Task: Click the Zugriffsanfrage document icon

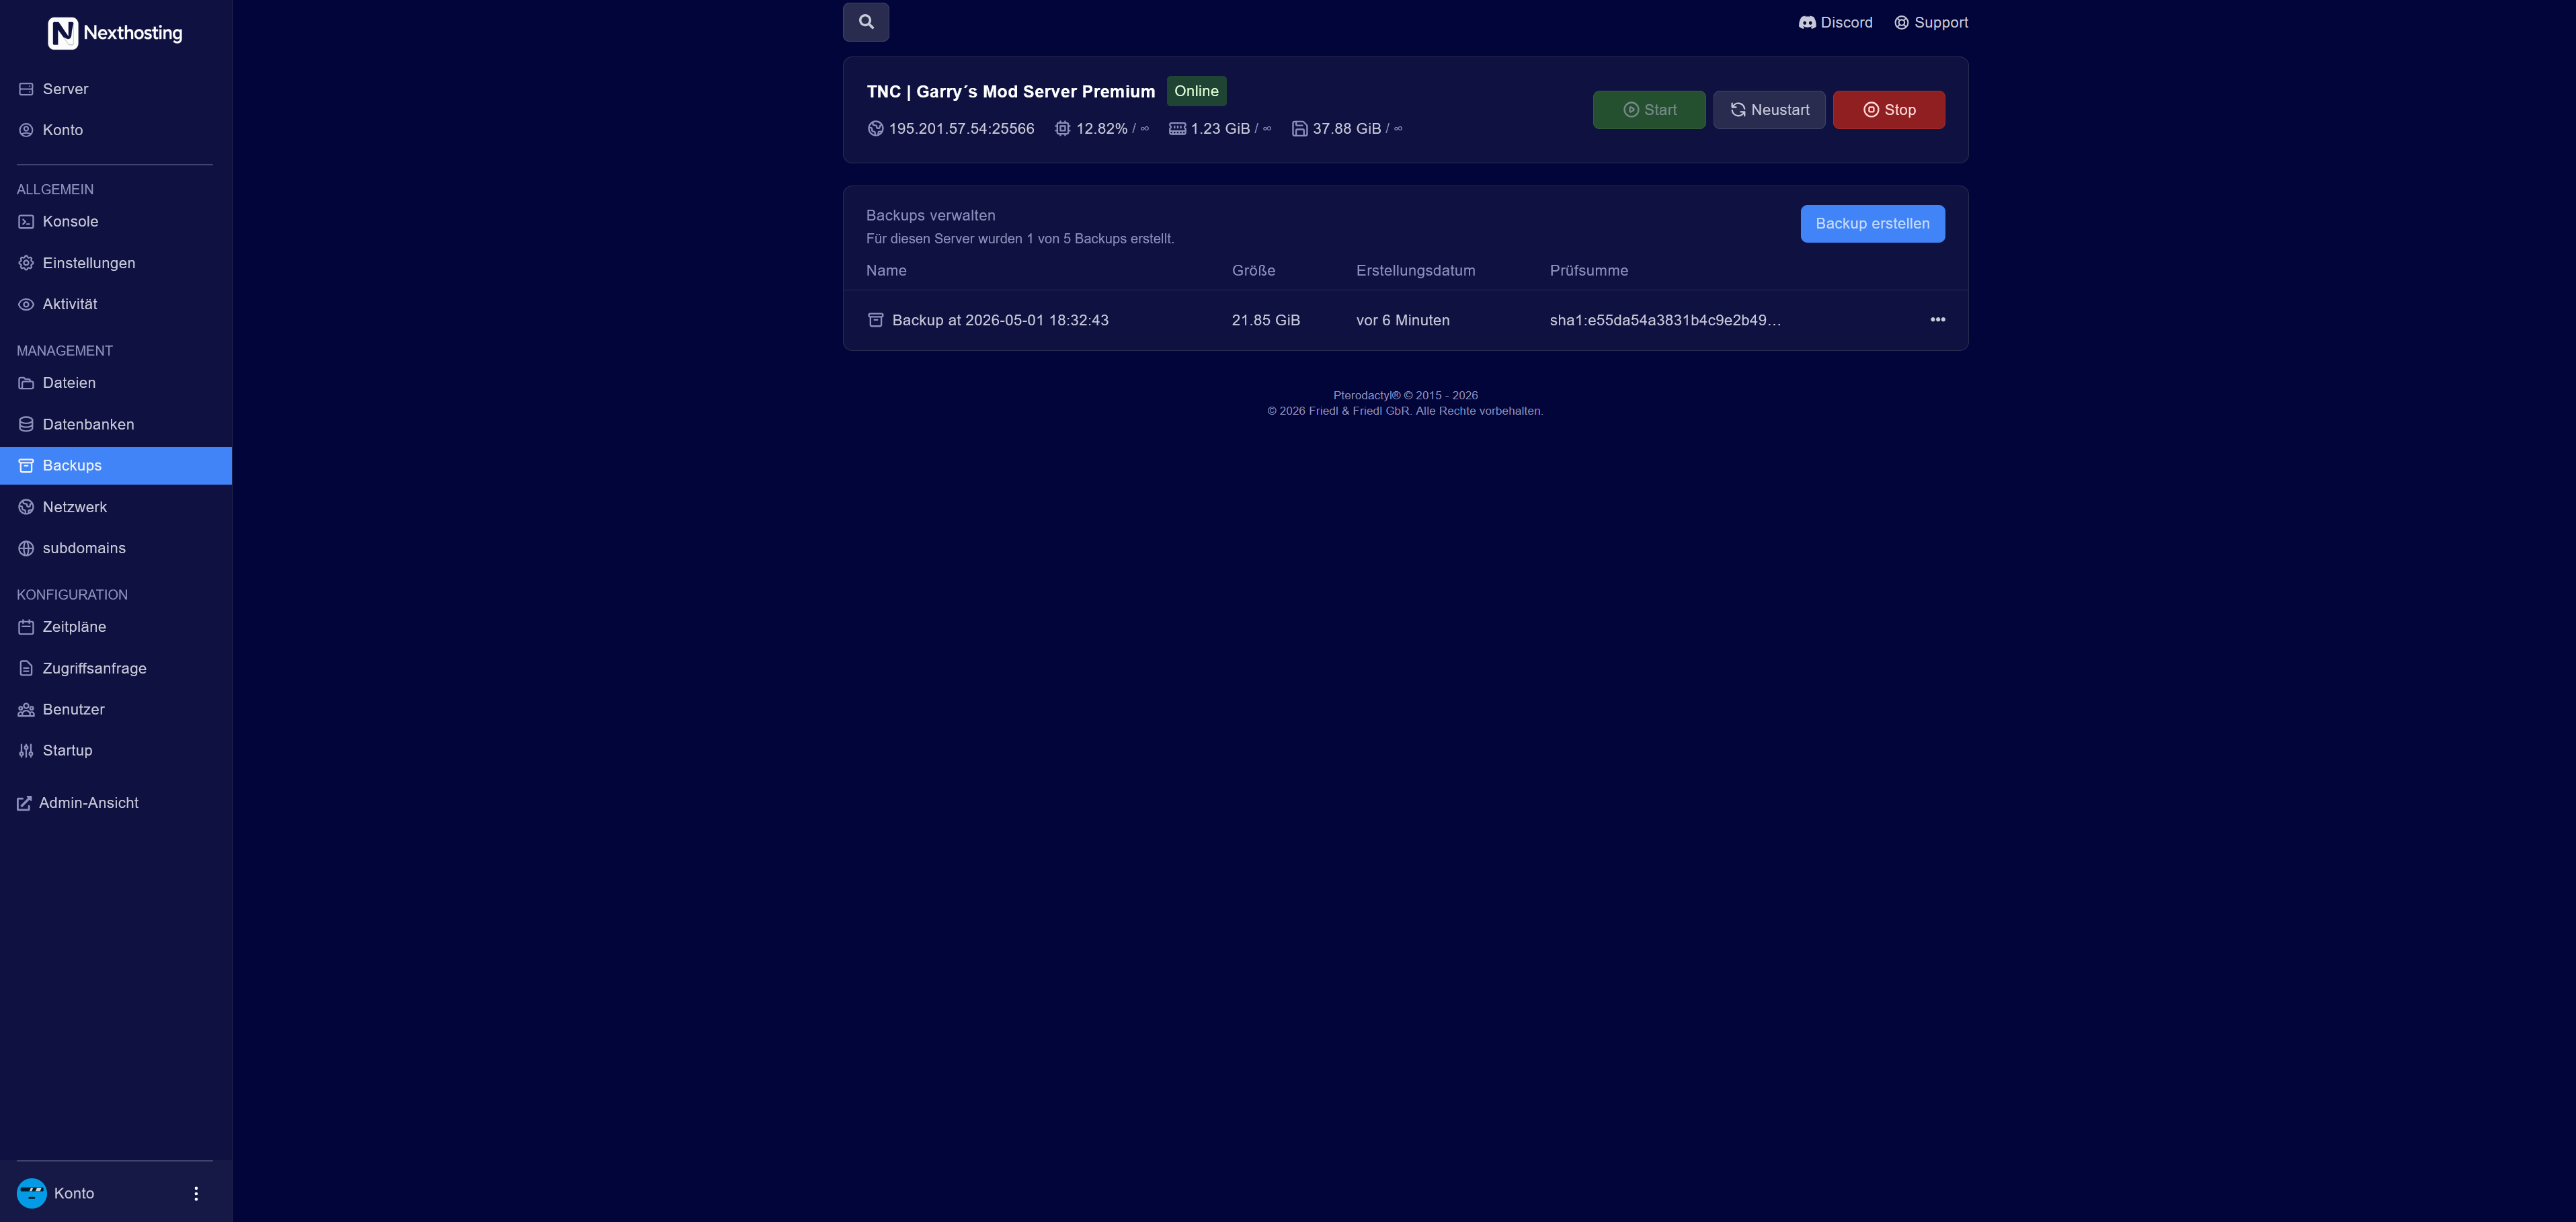Action: [x=26, y=668]
